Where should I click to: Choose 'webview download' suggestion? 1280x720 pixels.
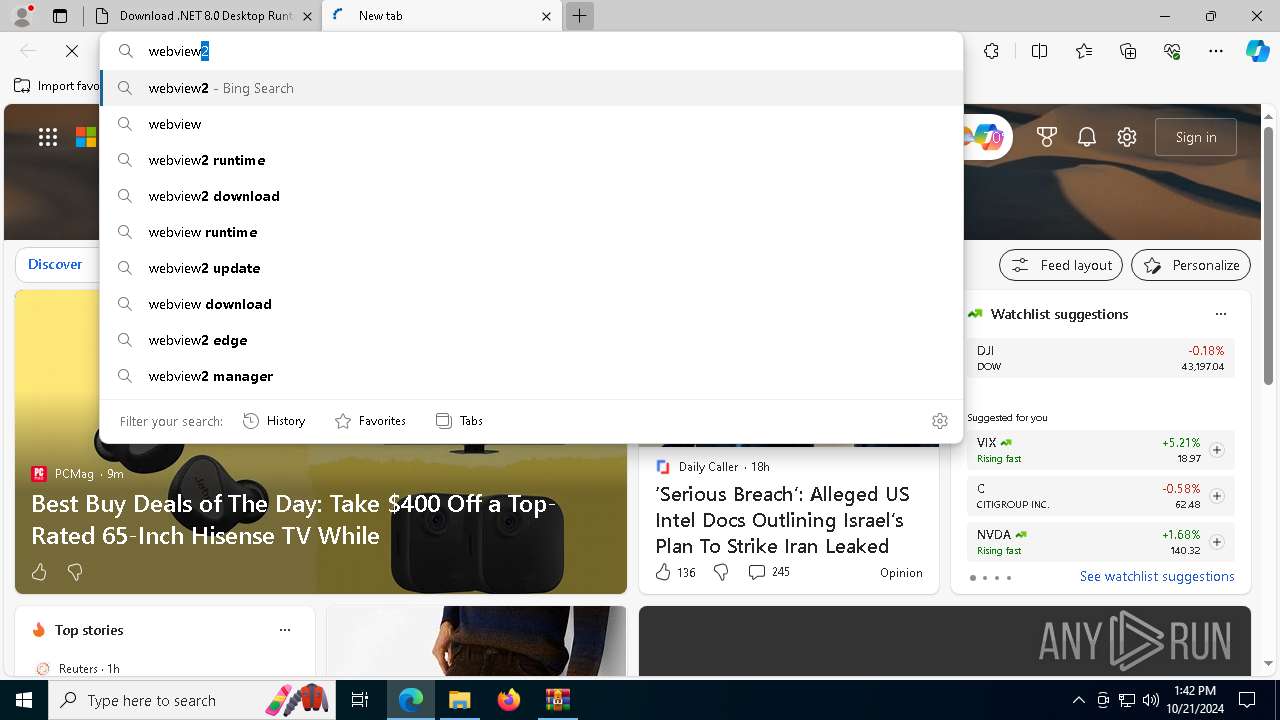(531, 304)
